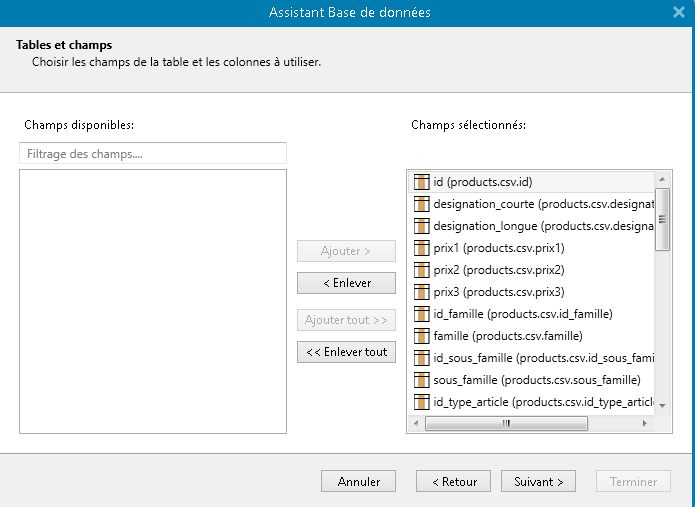
Task: Click the icon beside sous_famille field
Action: 421,380
